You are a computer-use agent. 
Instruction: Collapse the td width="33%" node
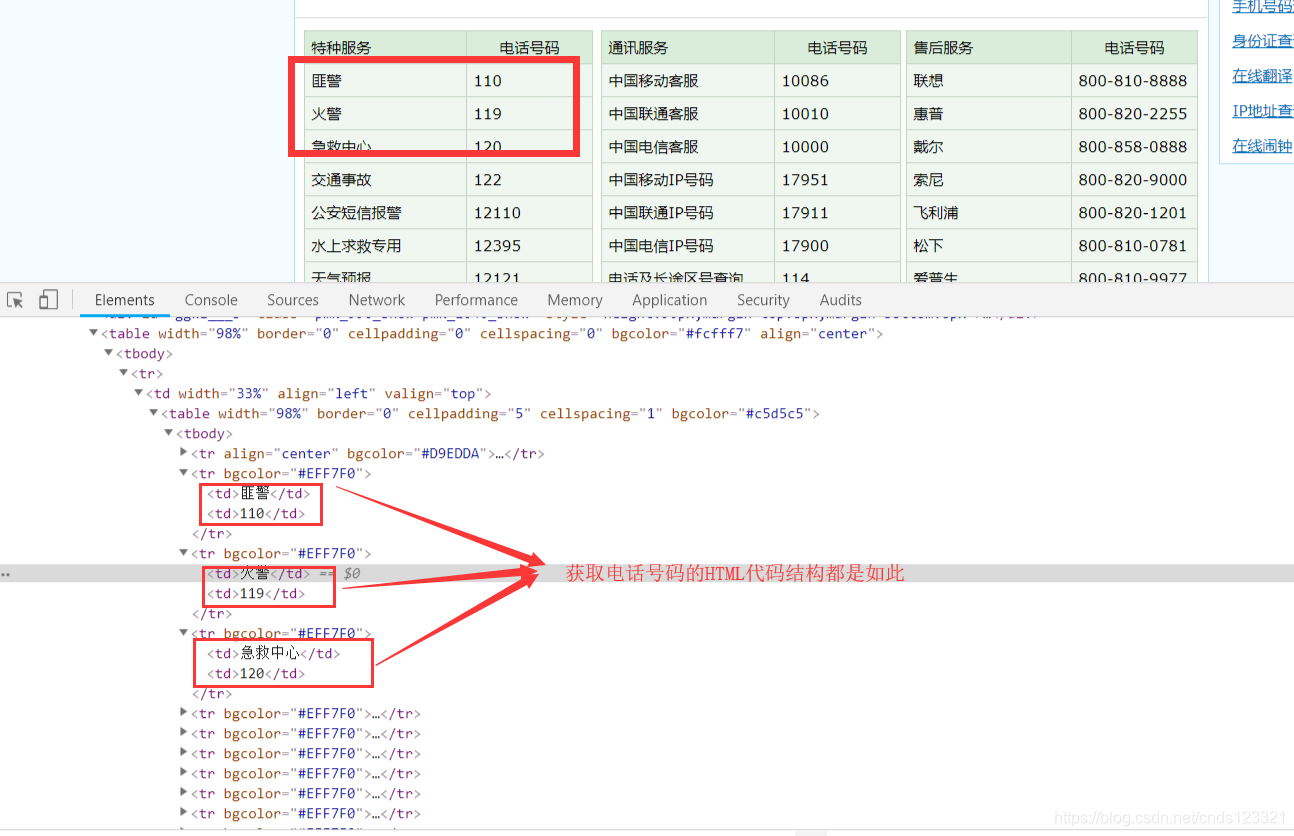point(139,393)
